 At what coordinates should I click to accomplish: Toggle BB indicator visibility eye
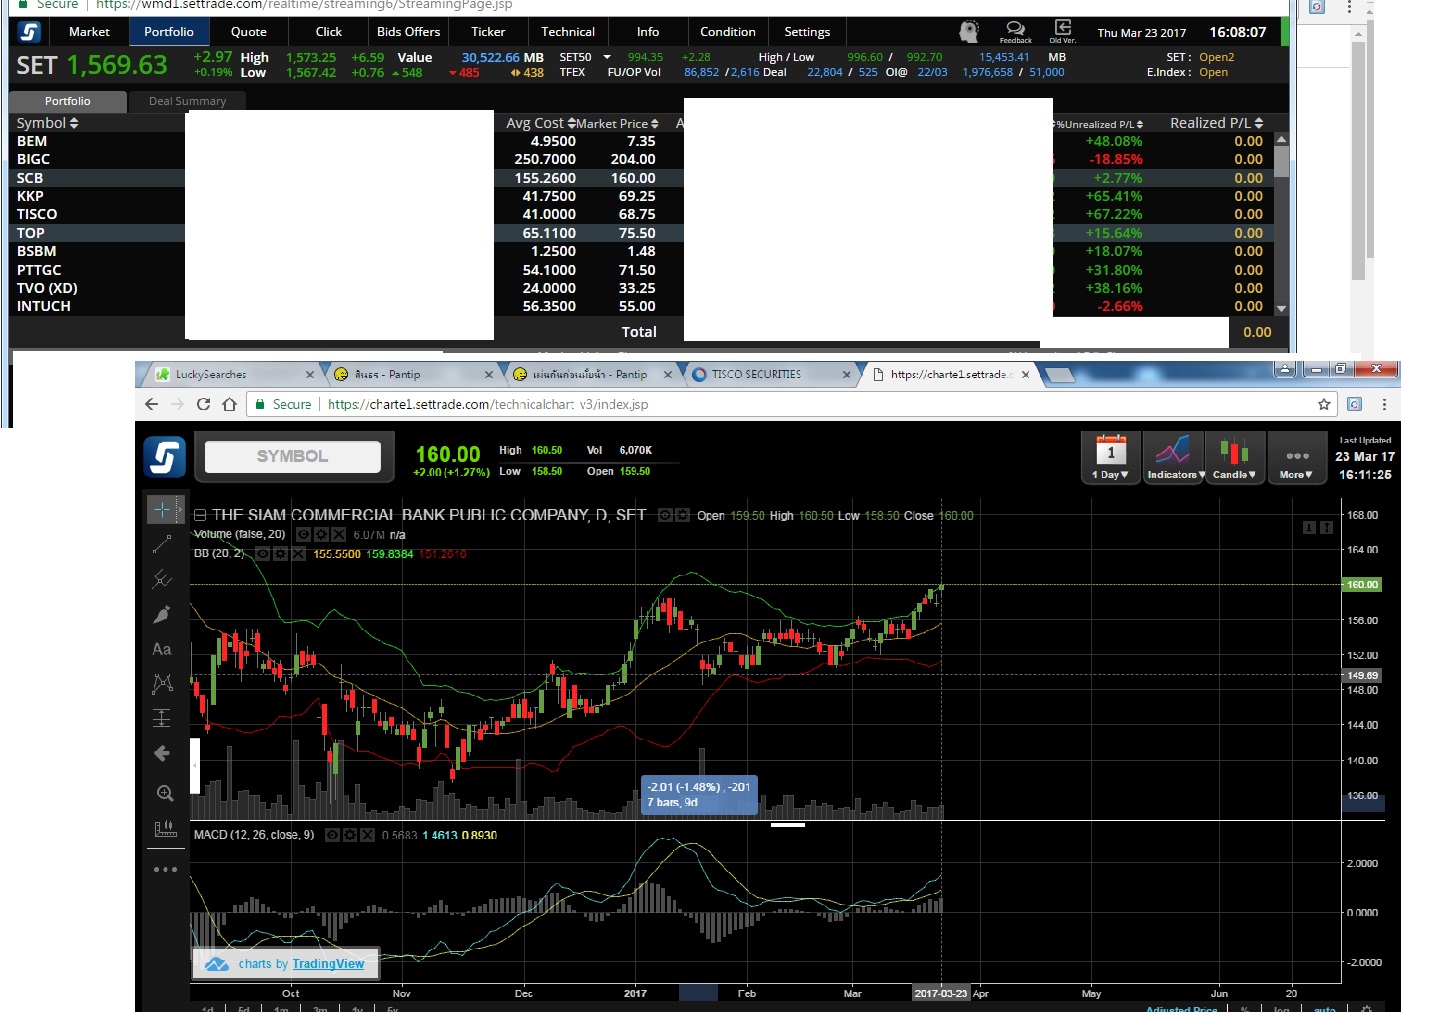263,553
